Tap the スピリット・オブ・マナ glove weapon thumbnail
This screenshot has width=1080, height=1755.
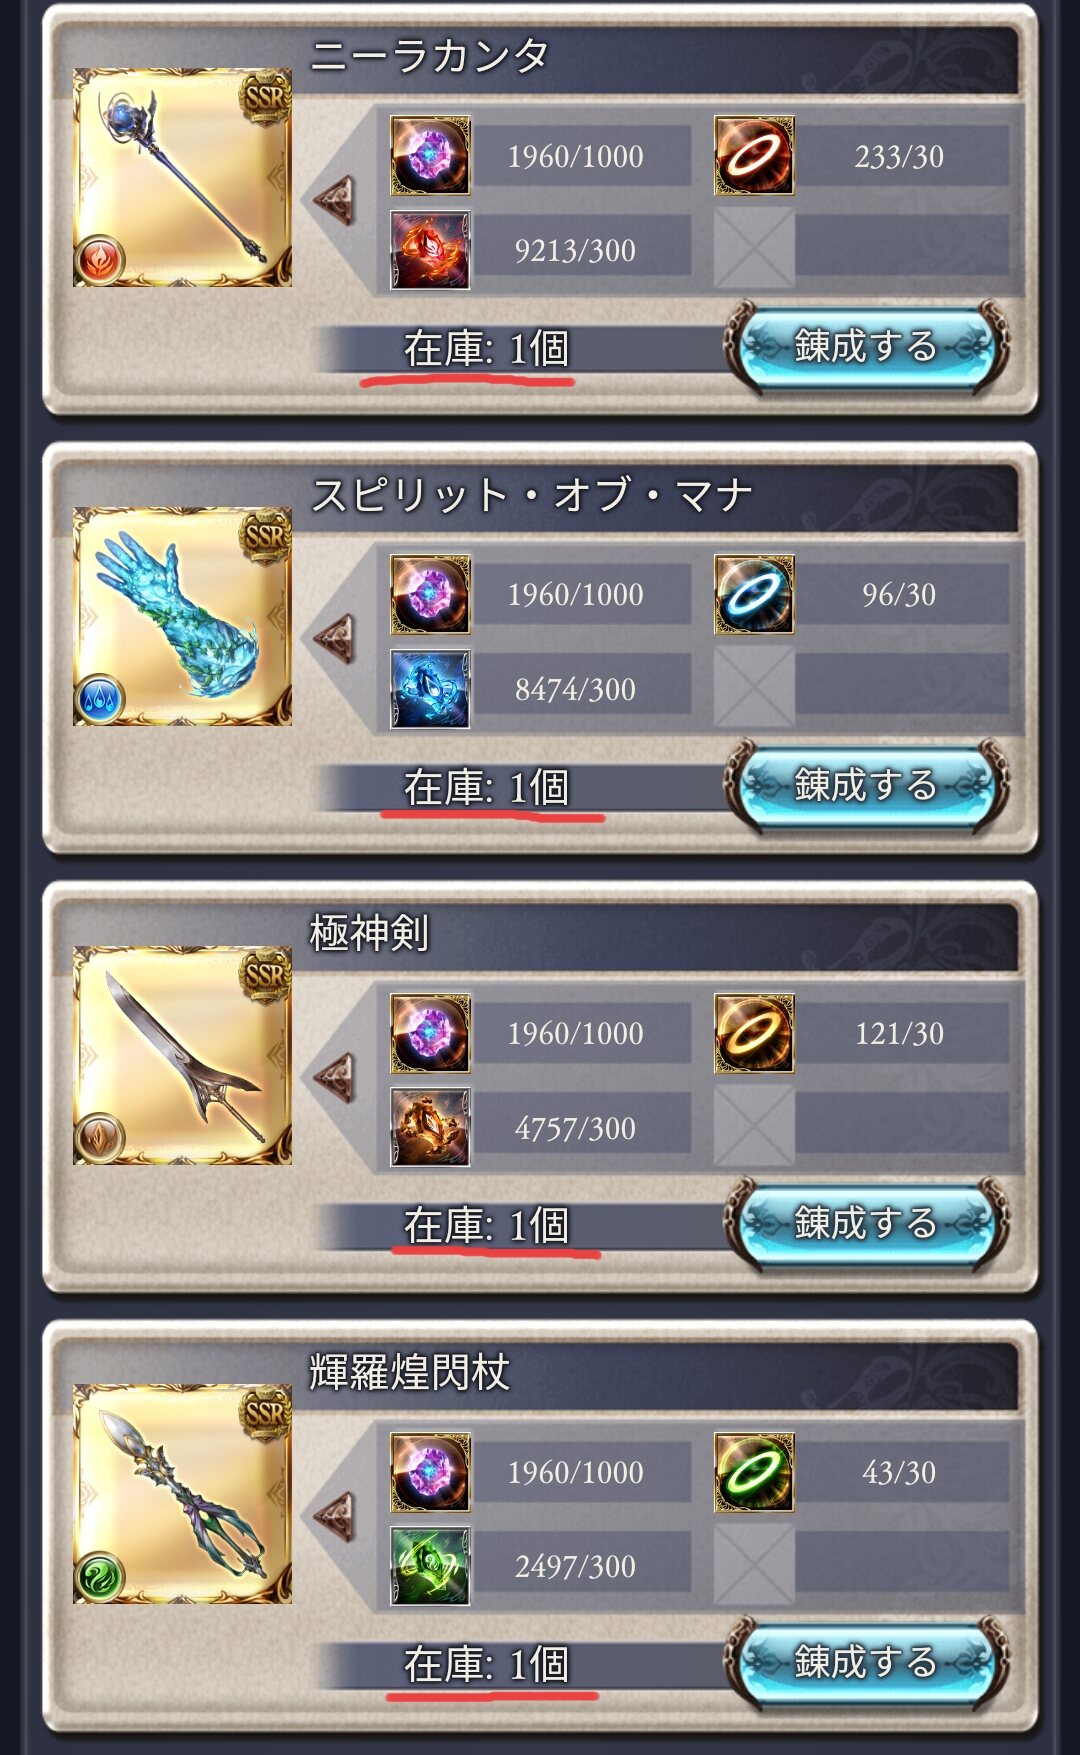pos(182,616)
